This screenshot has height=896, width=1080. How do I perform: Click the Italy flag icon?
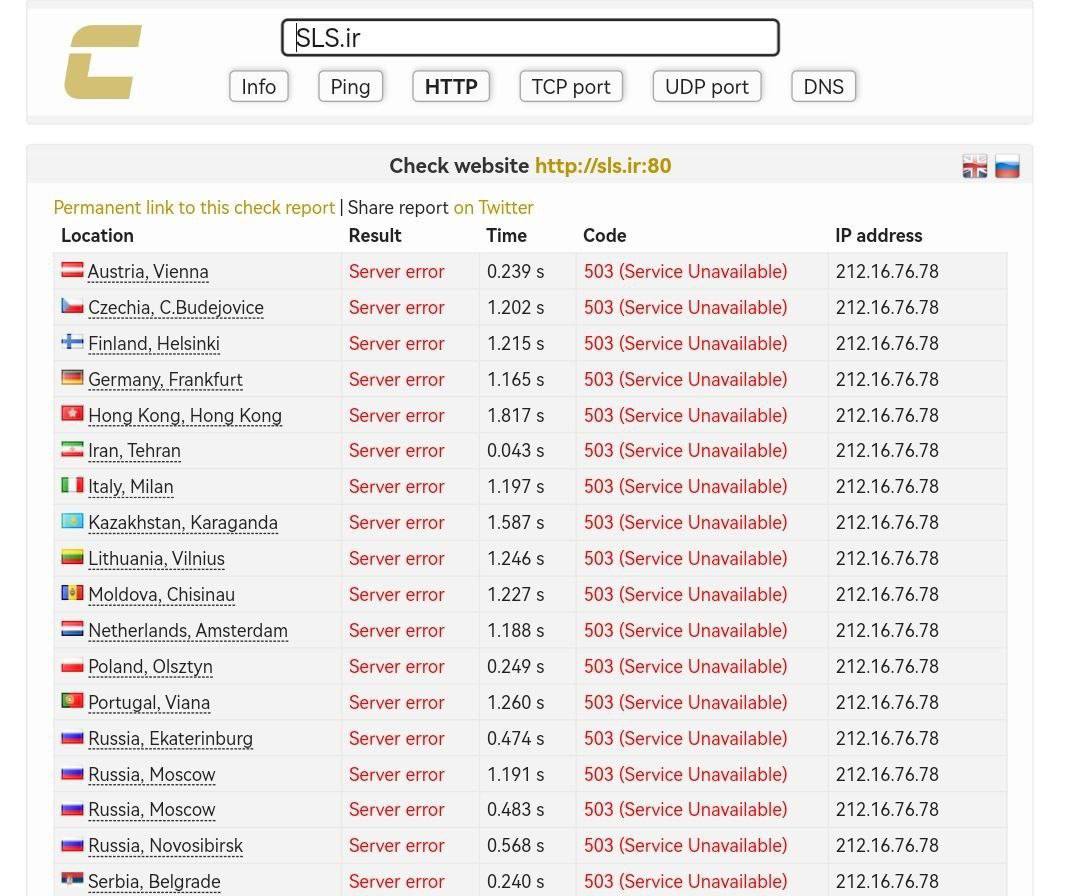[x=72, y=485]
